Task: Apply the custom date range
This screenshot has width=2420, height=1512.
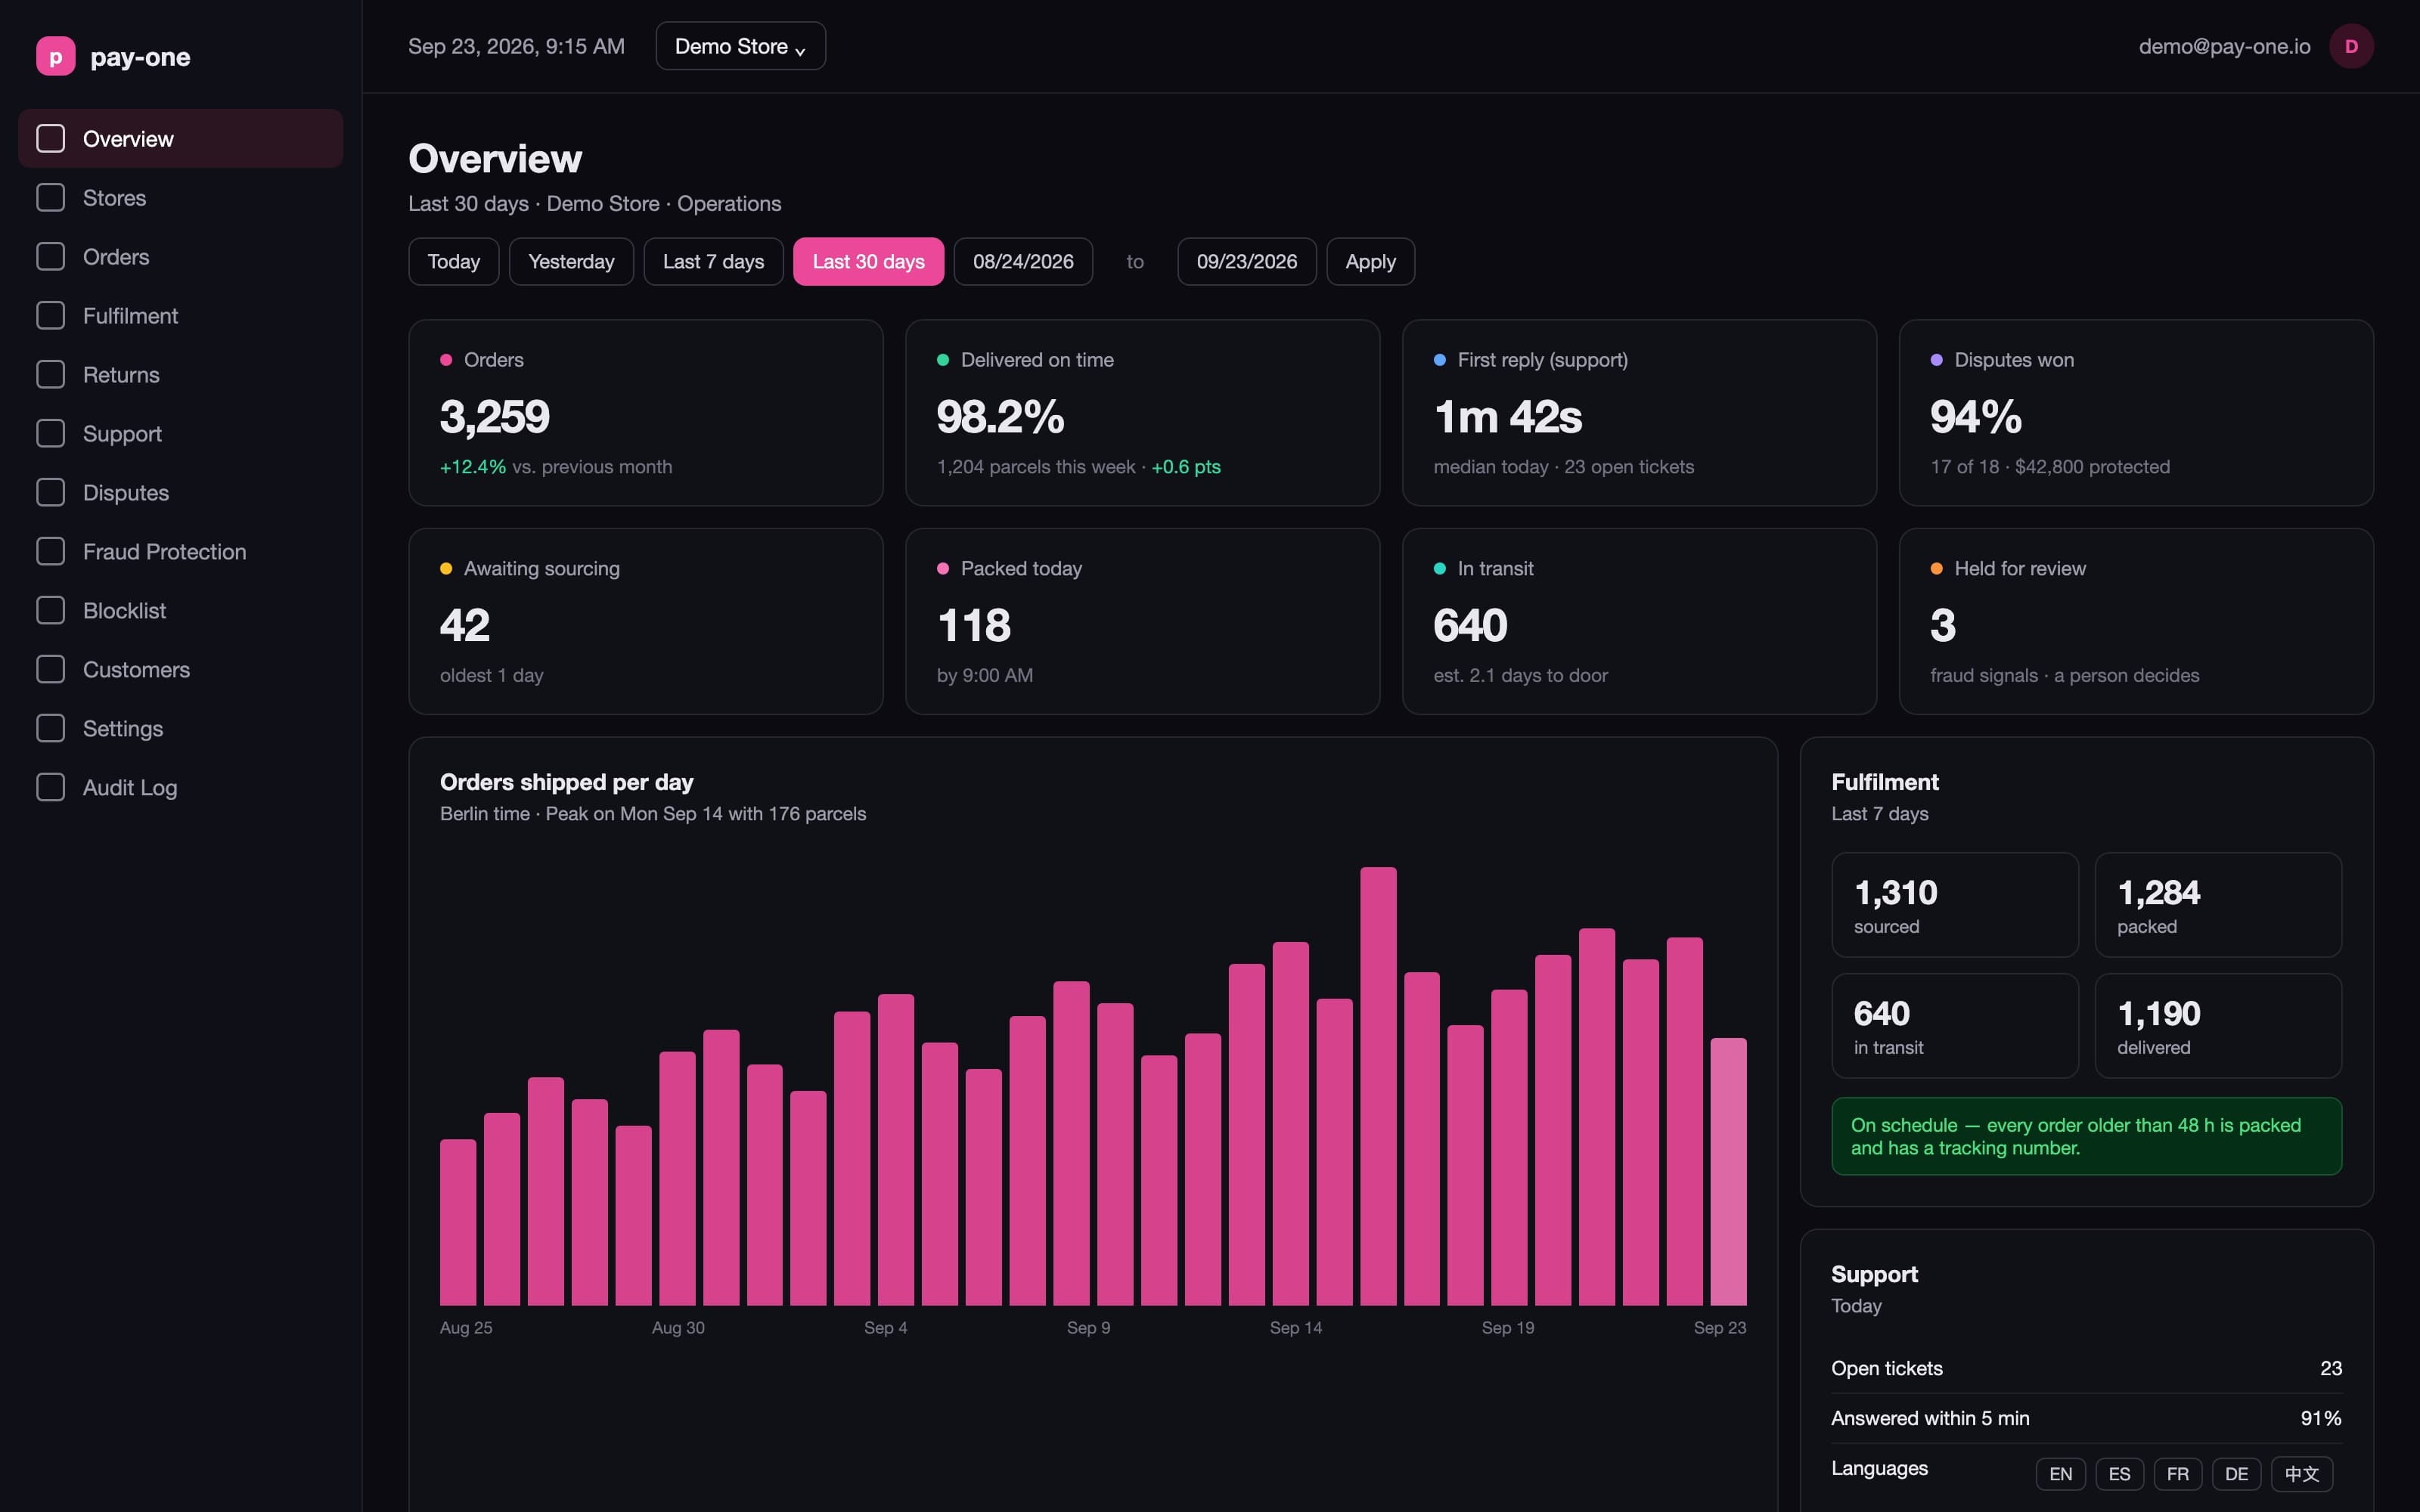Action: pos(1370,262)
